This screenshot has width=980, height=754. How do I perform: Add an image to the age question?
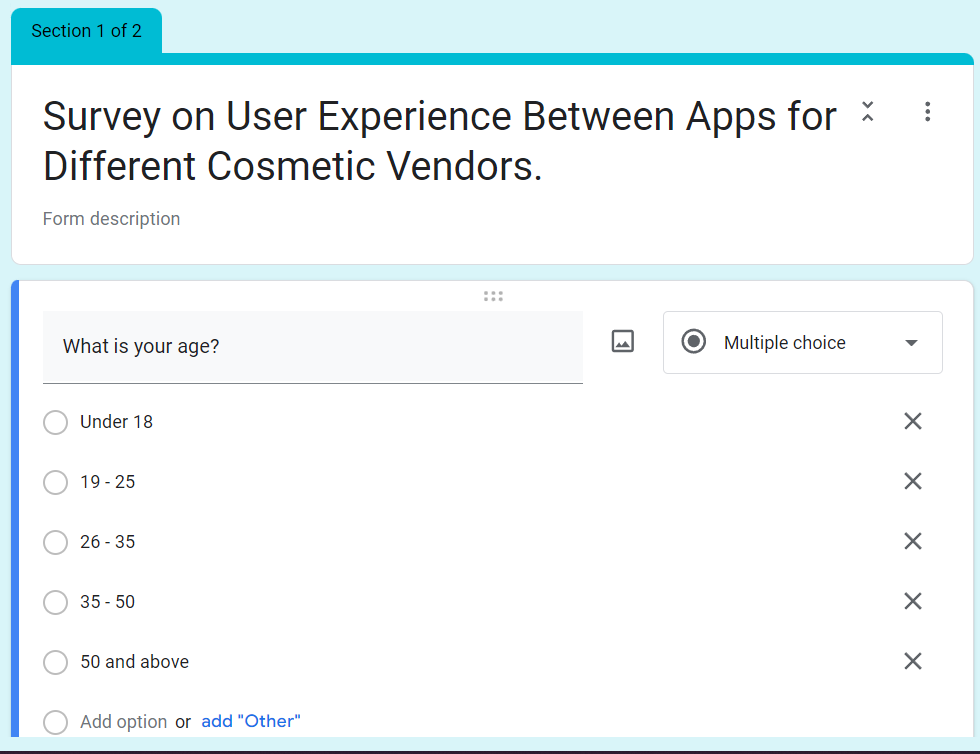point(622,341)
